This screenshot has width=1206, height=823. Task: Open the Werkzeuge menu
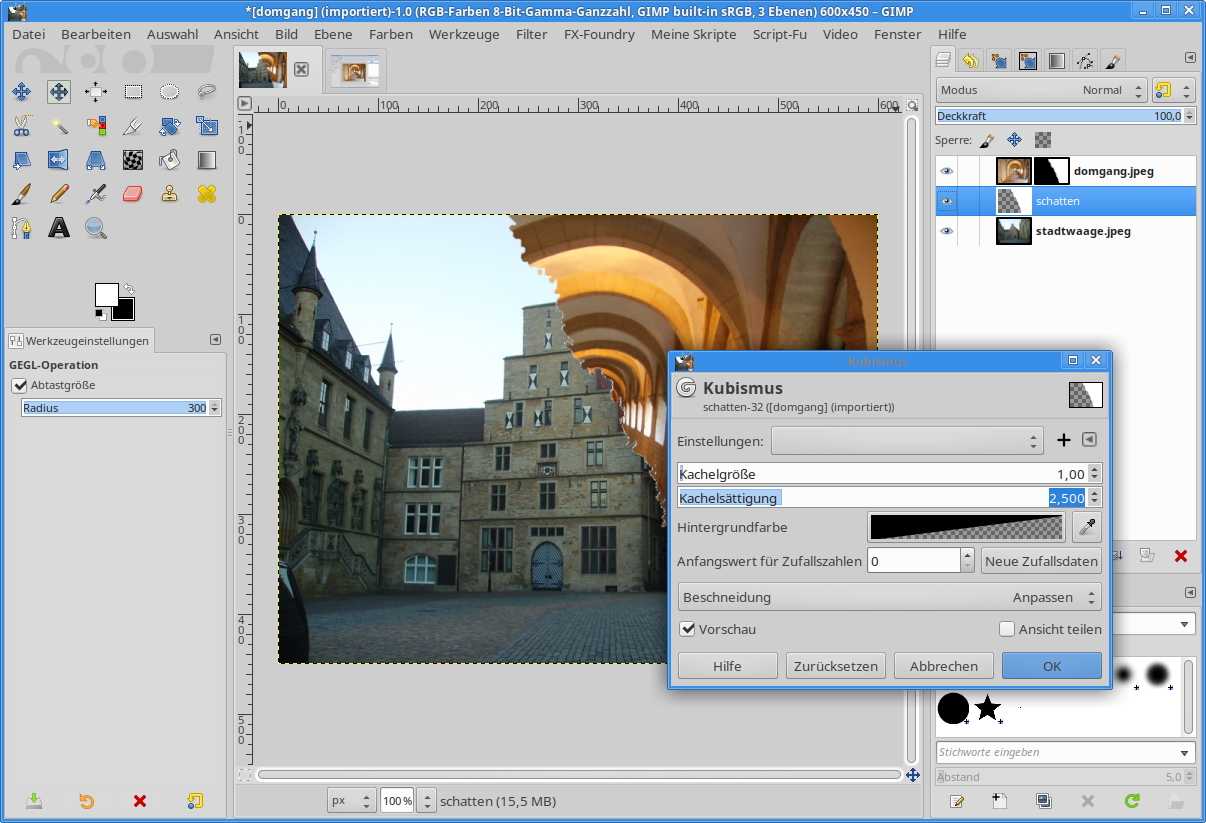click(464, 34)
